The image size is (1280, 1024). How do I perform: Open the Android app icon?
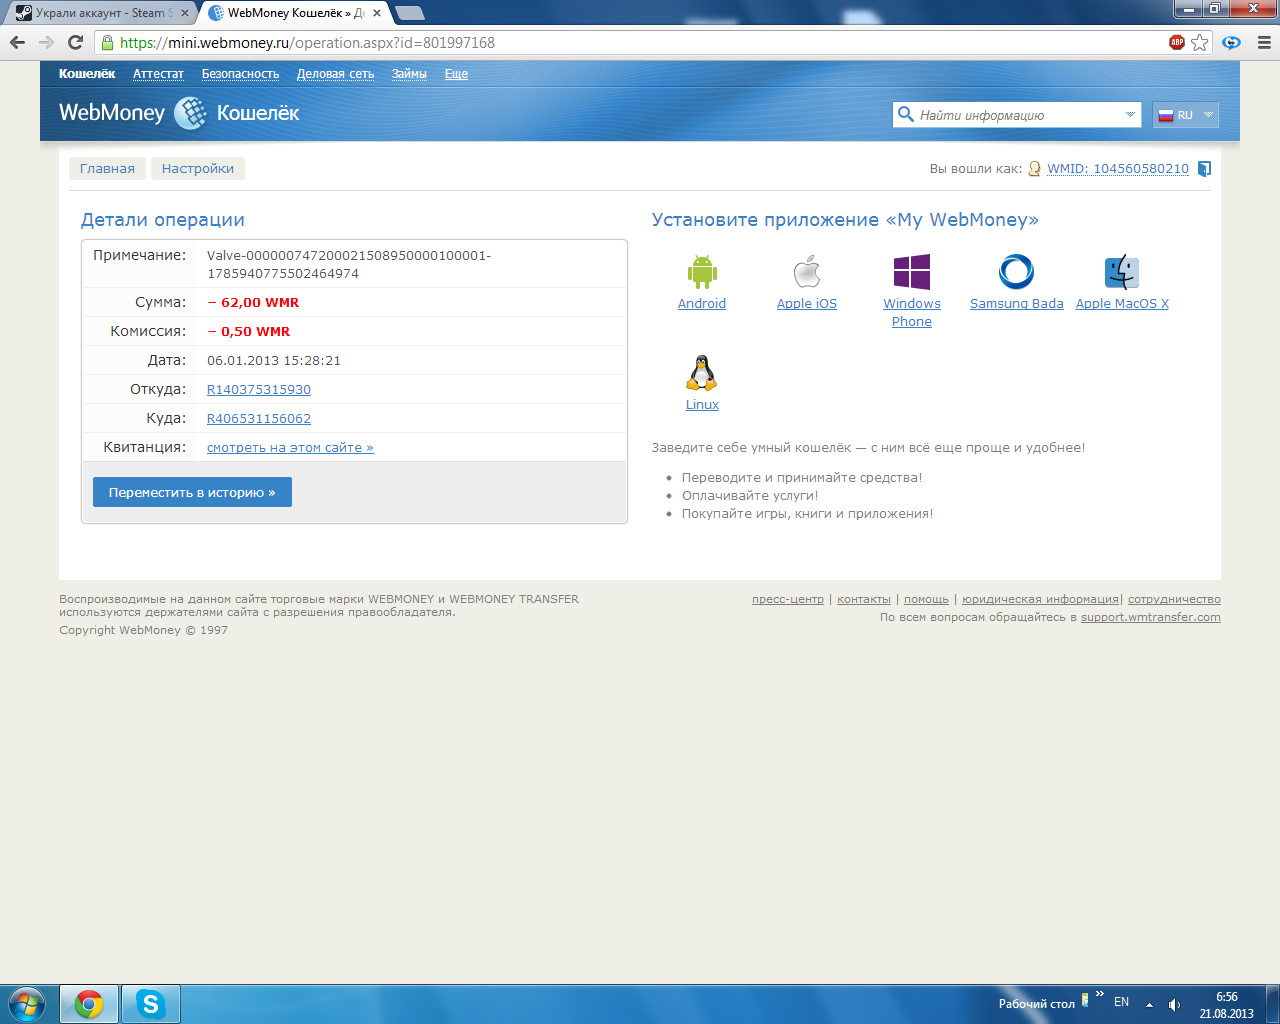(702, 272)
